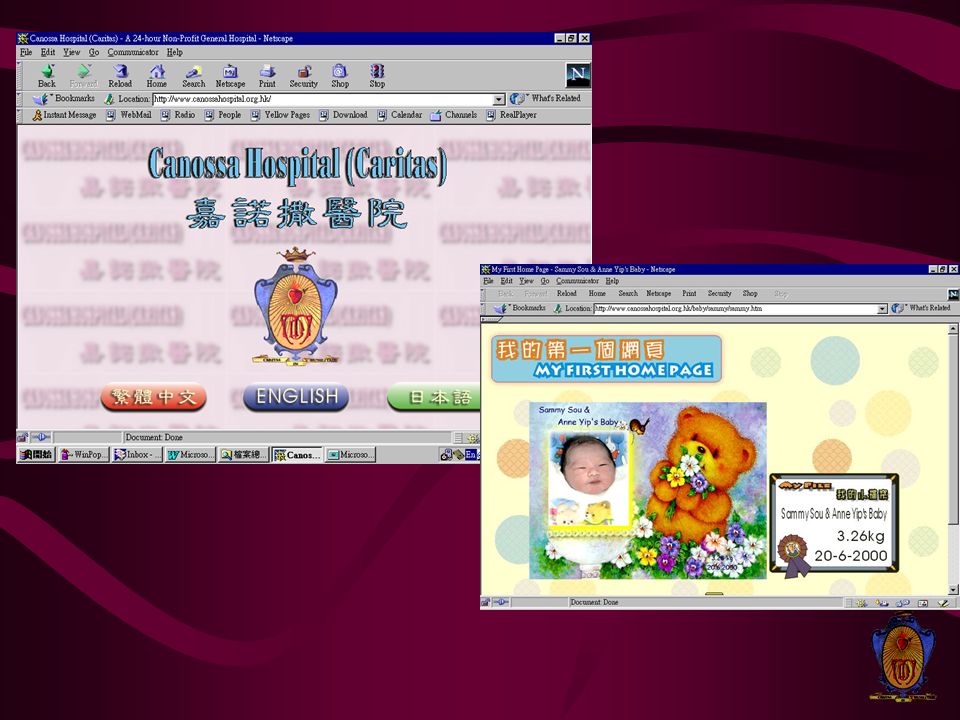
Task: Click What's Related in Canossa Hospital window
Action: coord(546,98)
